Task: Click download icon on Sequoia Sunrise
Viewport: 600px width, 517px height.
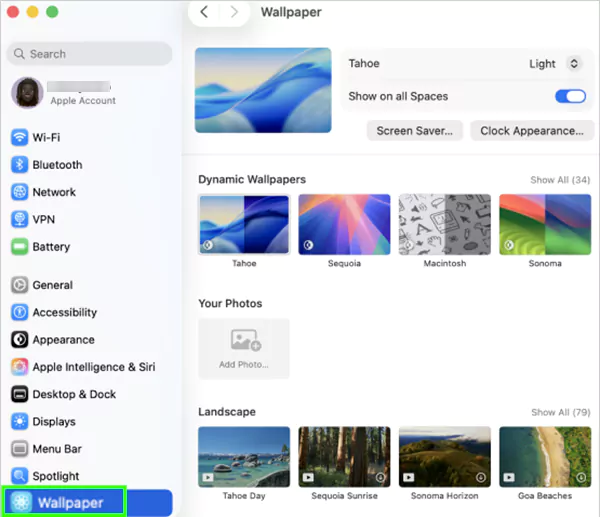Action: point(380,477)
